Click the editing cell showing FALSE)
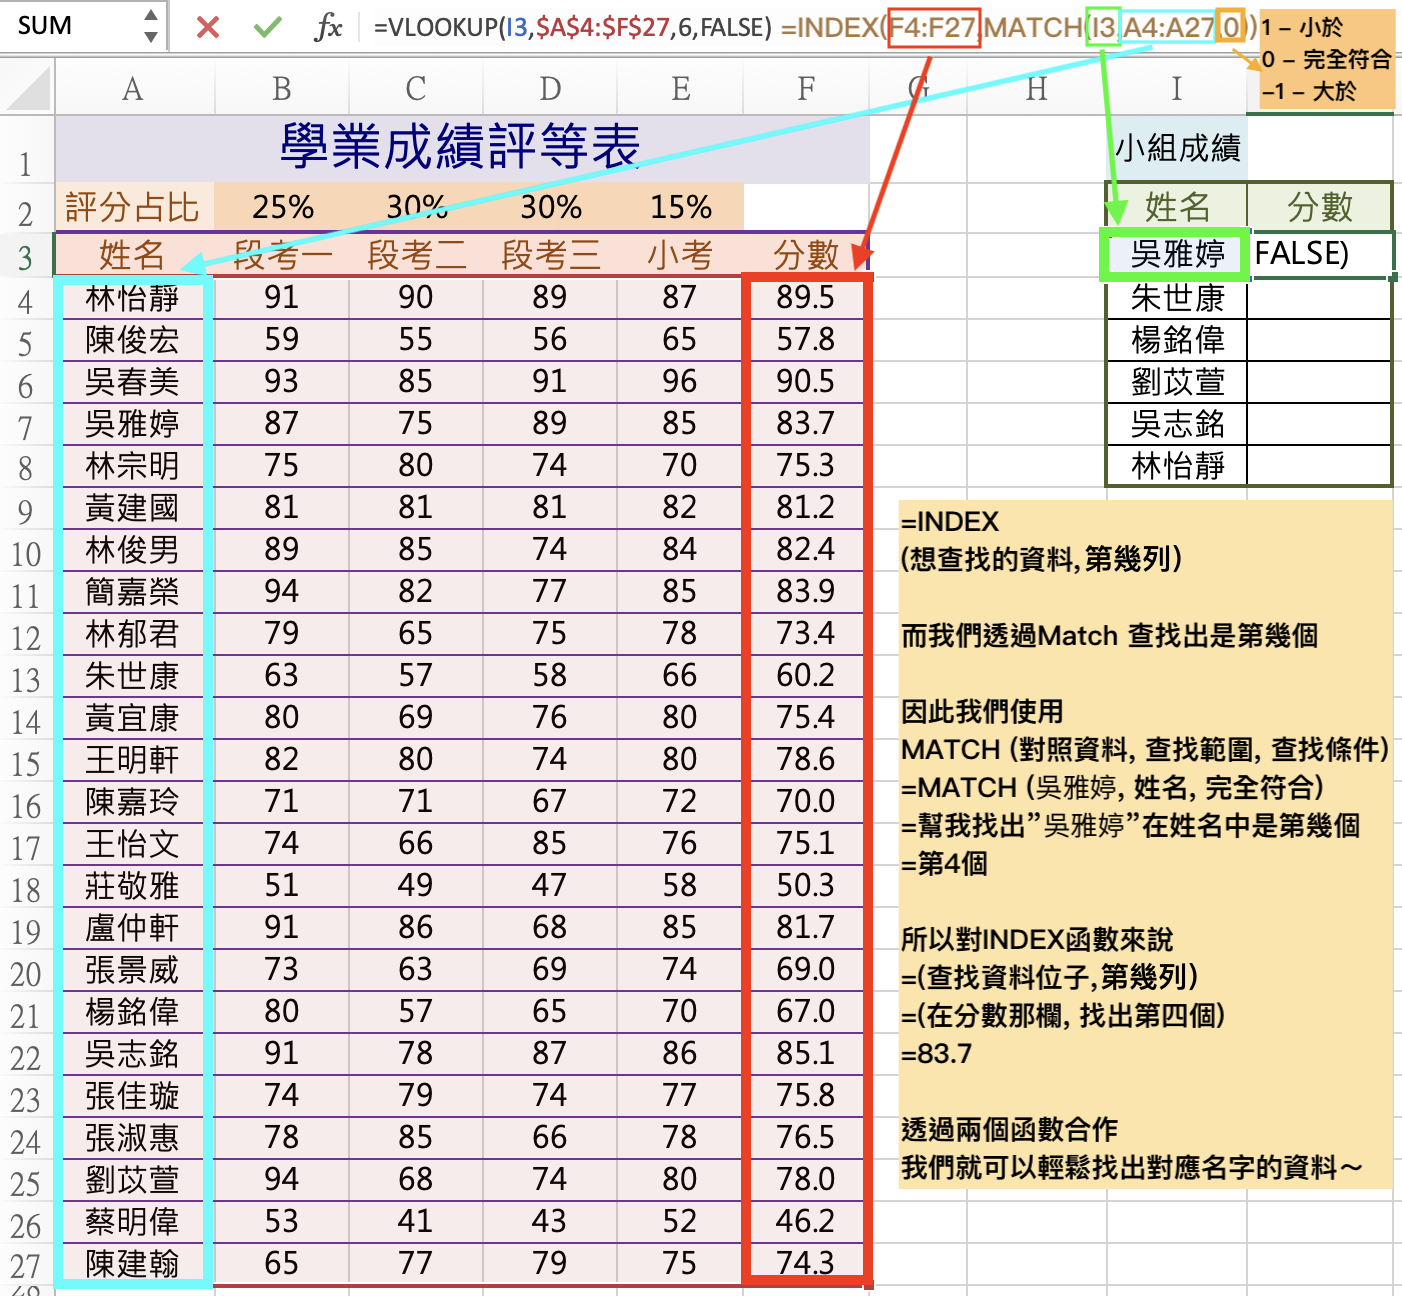The width and height of the screenshot is (1402, 1296). point(1320,254)
